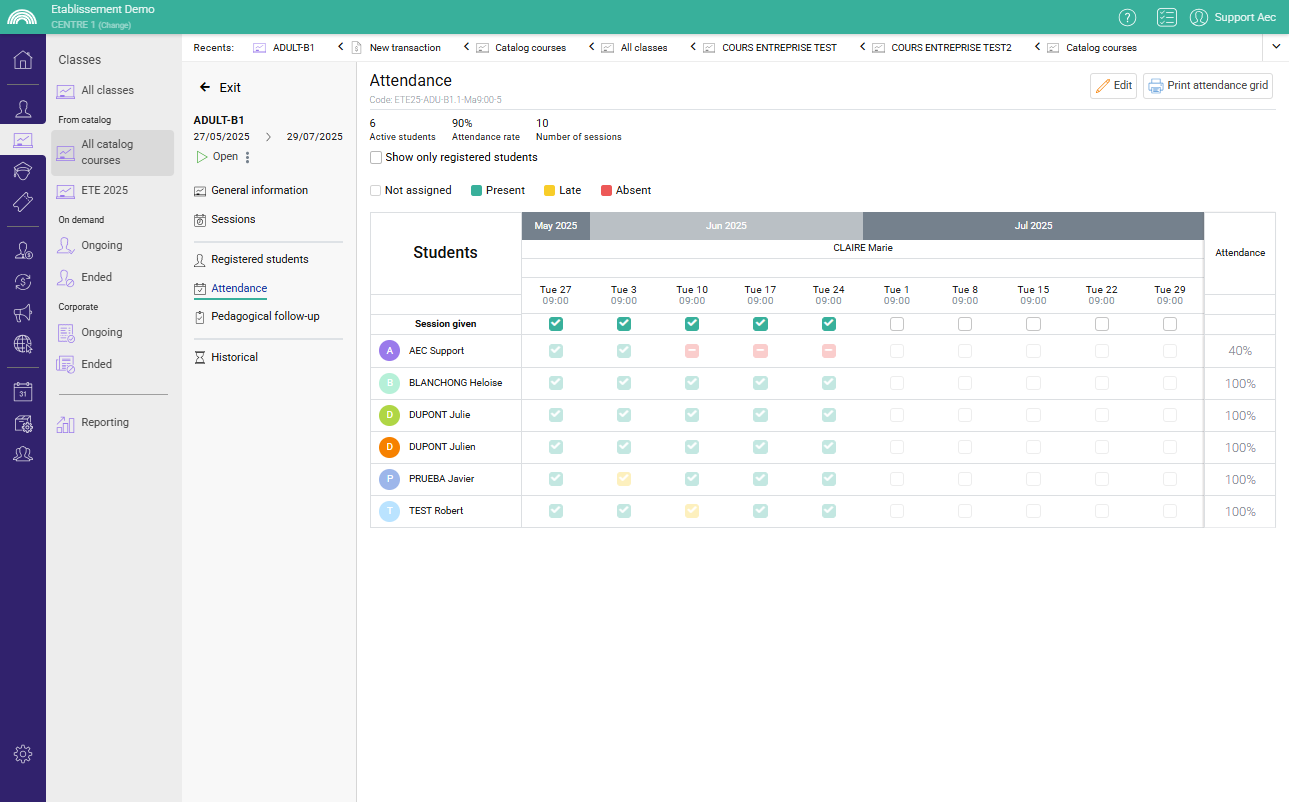The image size is (1289, 802).
Task: Open the COURS ENTREPRISE TEST2 recent tab
Action: point(950,47)
